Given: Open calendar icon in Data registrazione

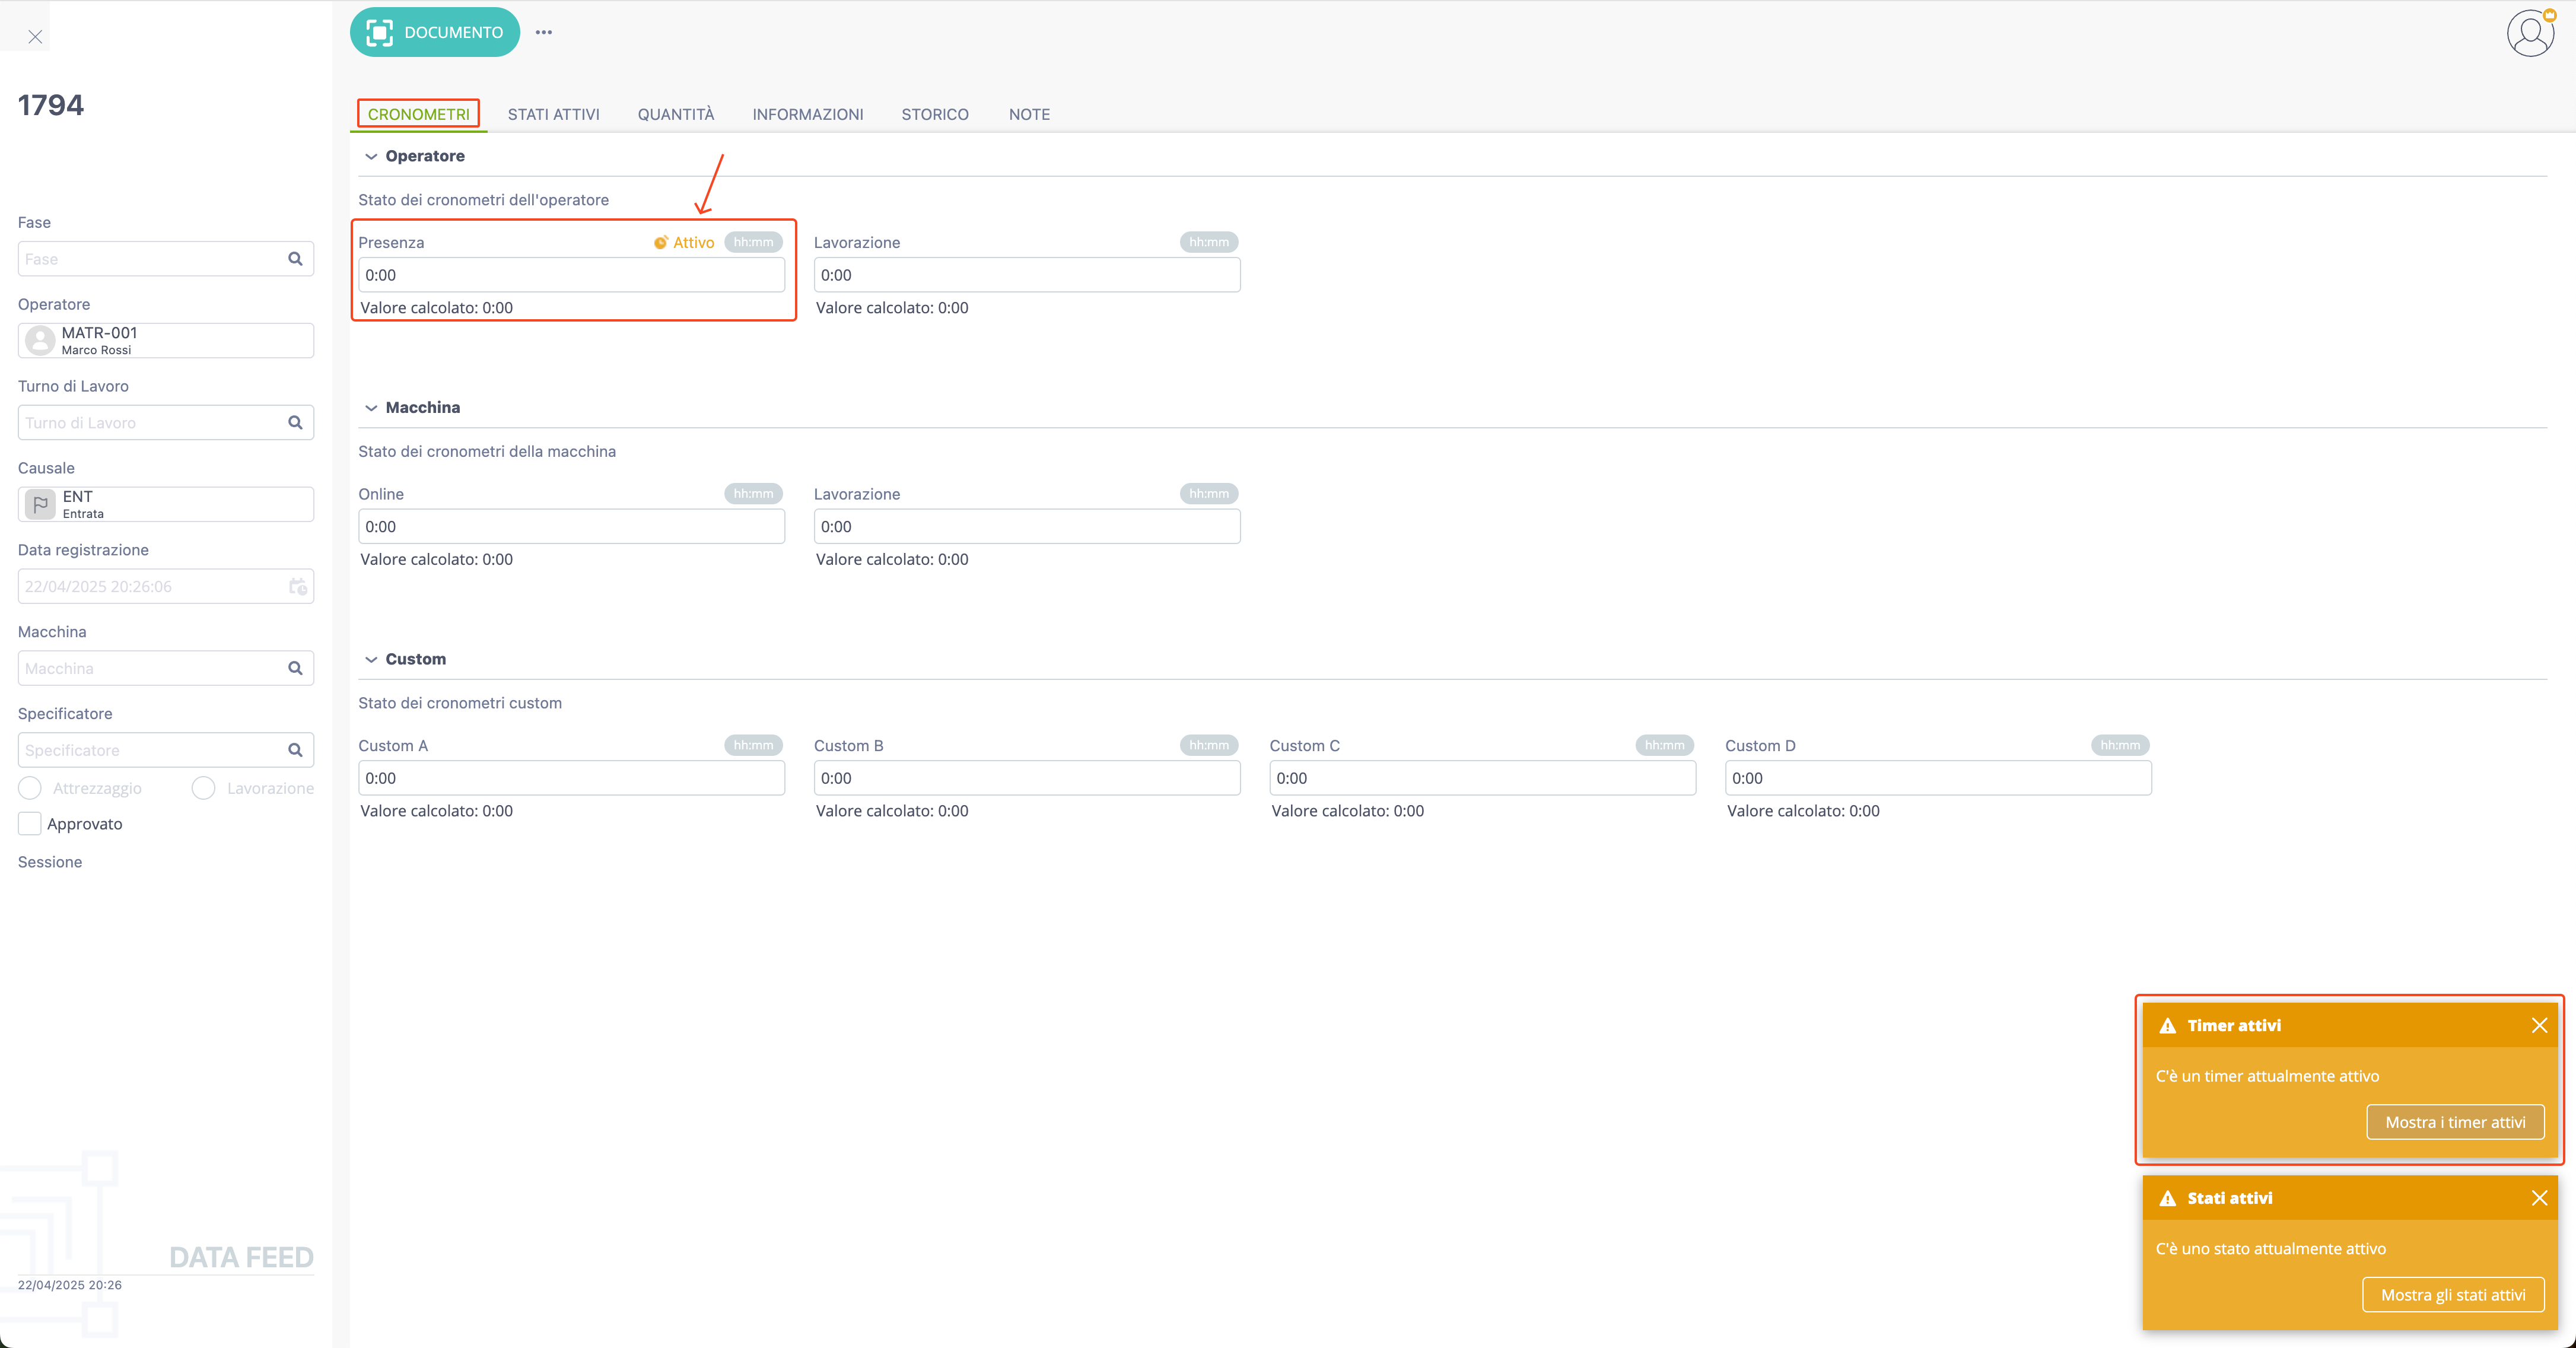Looking at the screenshot, I should [298, 586].
